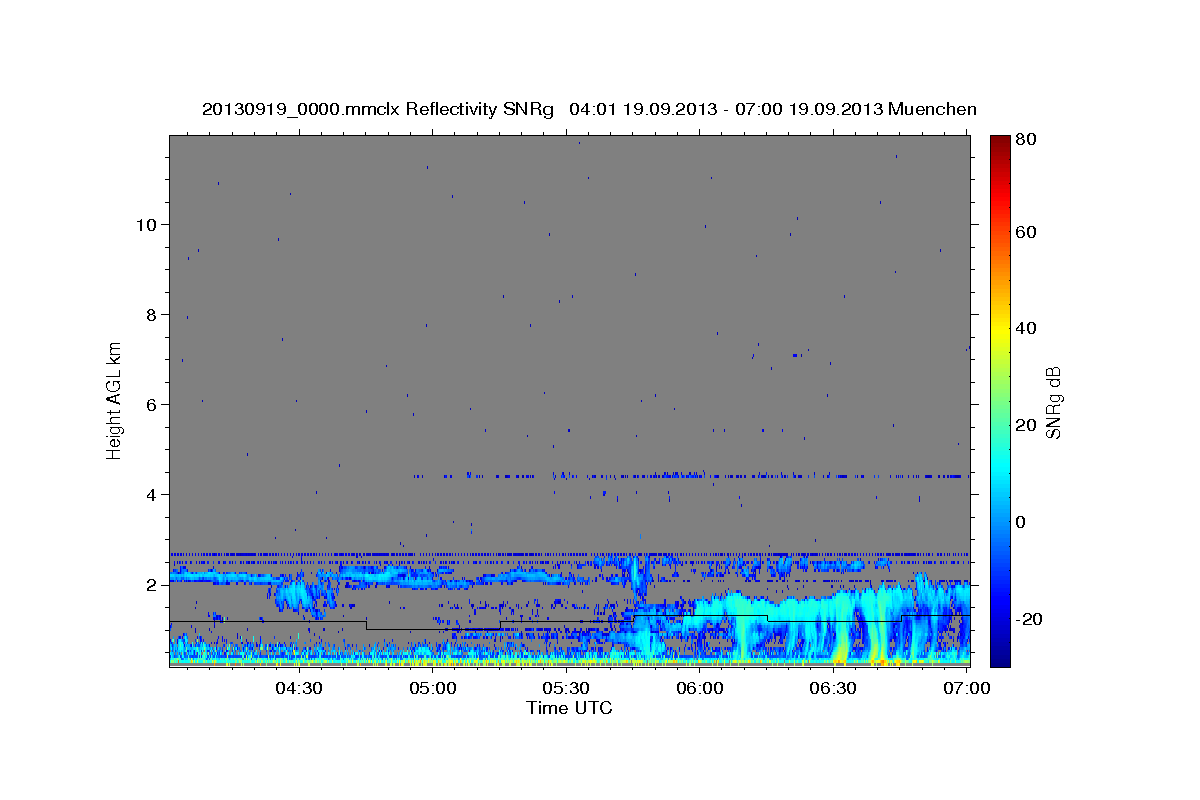This screenshot has height=800, width=1200.
Task: Click the plot title text '20130919_0000.mmclx Reflectivity SNRg'
Action: 378,109
